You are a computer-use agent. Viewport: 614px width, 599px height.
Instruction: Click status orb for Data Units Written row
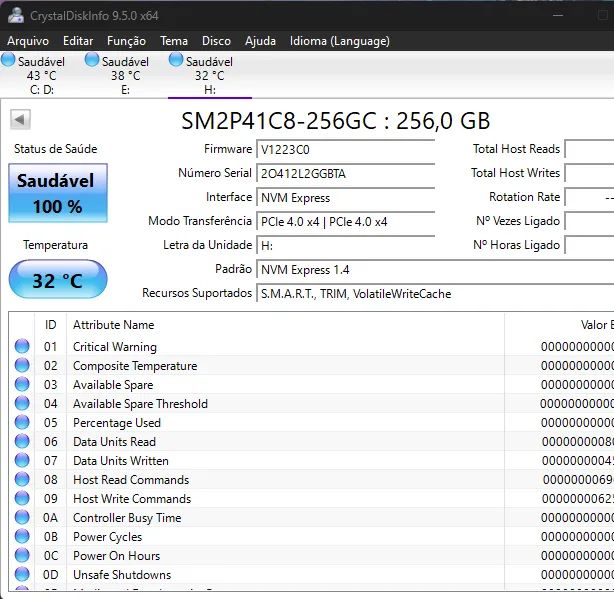[22, 460]
